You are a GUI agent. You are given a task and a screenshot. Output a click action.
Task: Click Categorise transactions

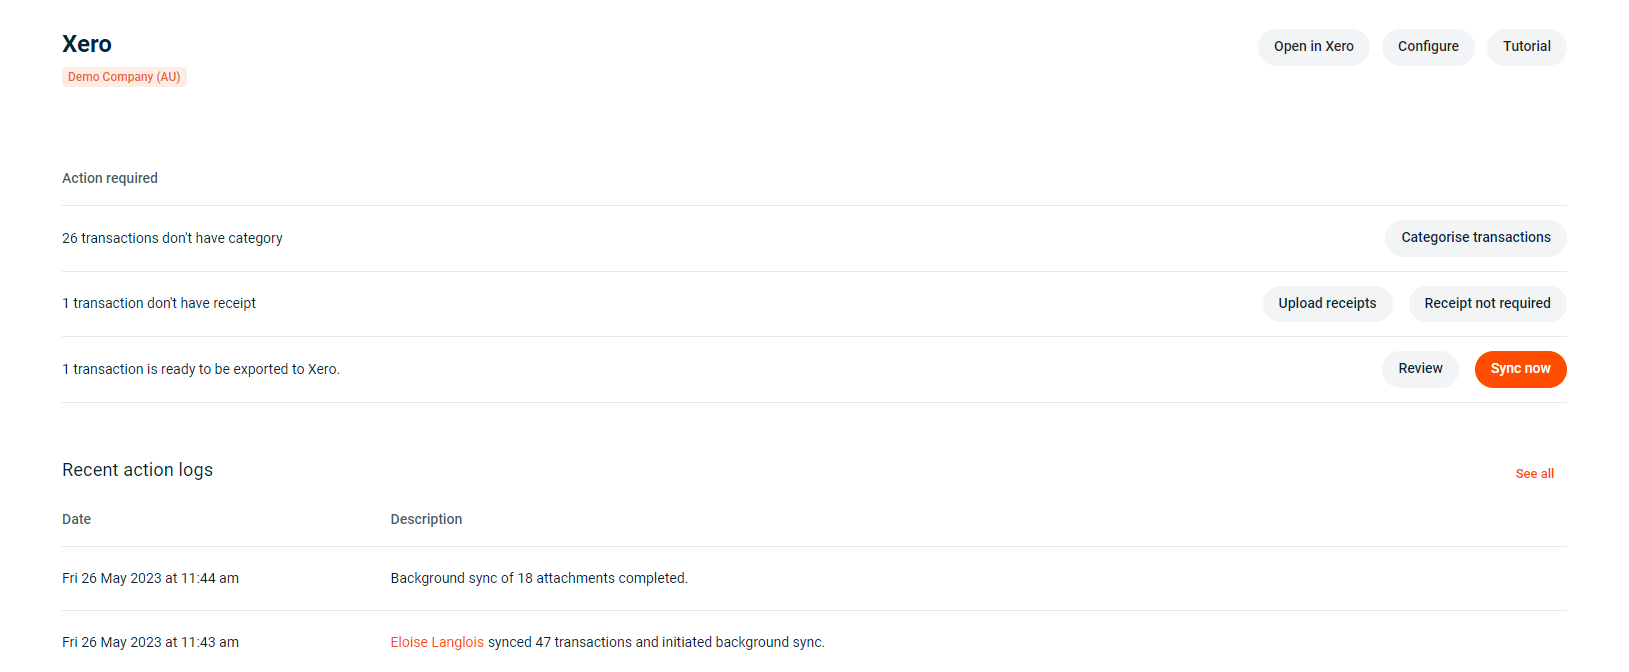point(1475,238)
